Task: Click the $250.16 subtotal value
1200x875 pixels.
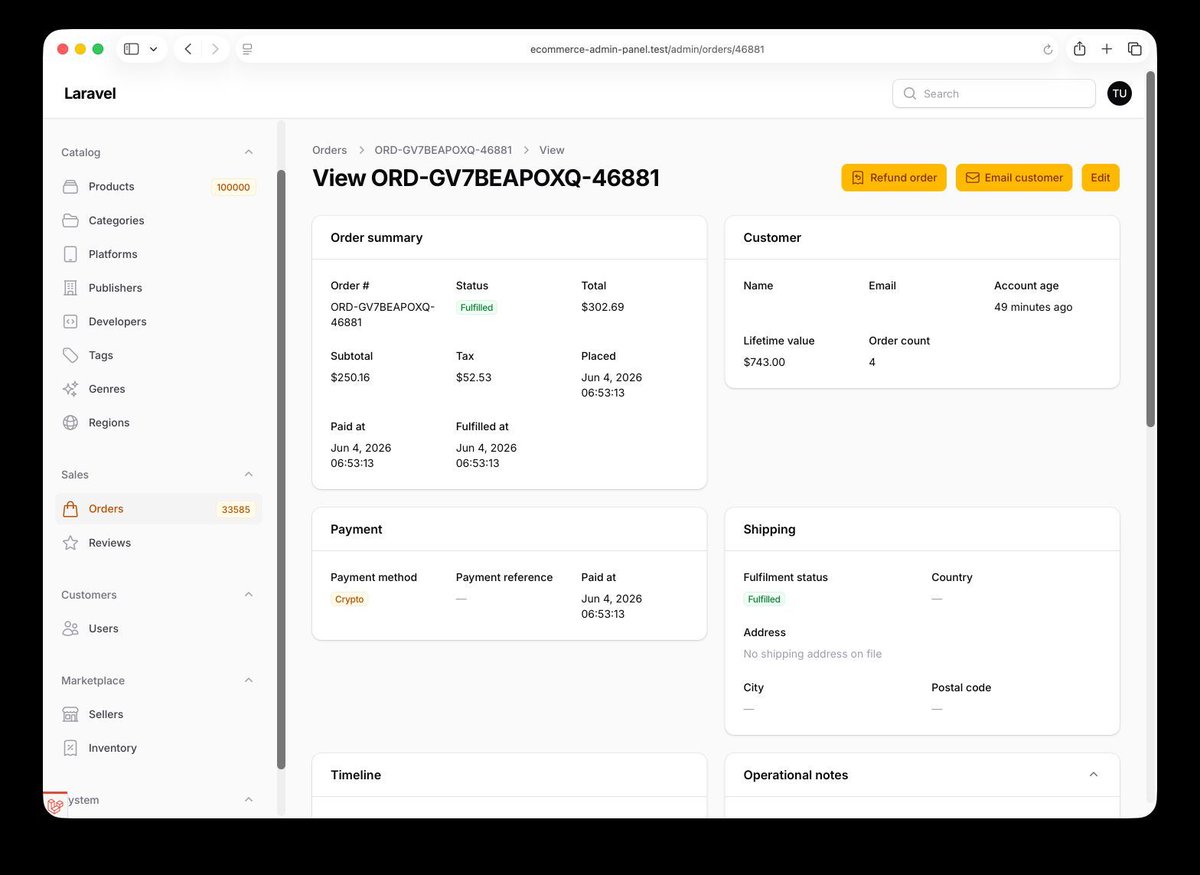Action: tap(350, 377)
